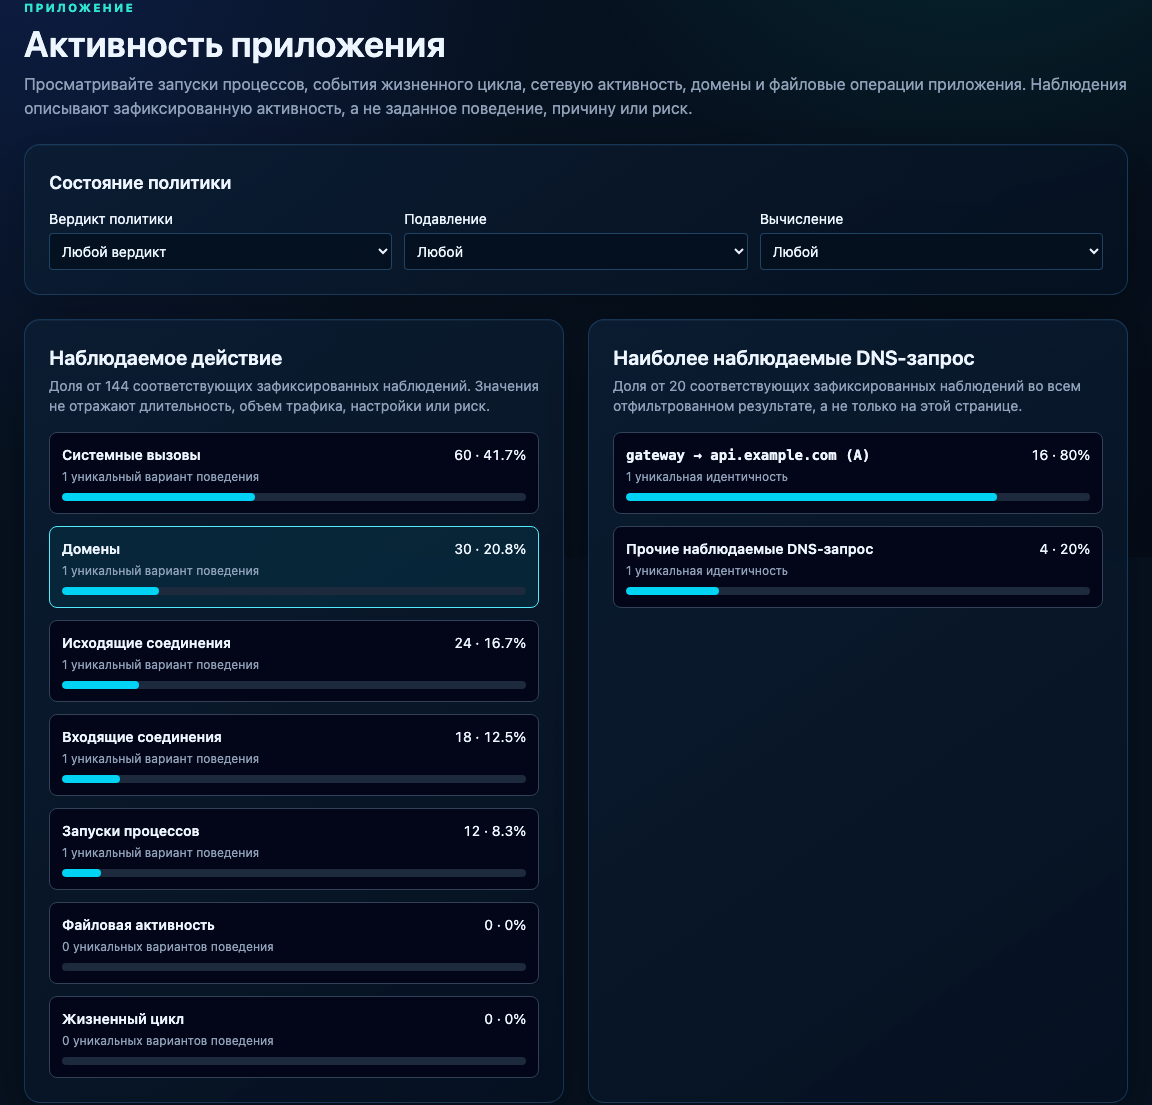Click "Доля от 144 соответствующих" description text

[294, 396]
